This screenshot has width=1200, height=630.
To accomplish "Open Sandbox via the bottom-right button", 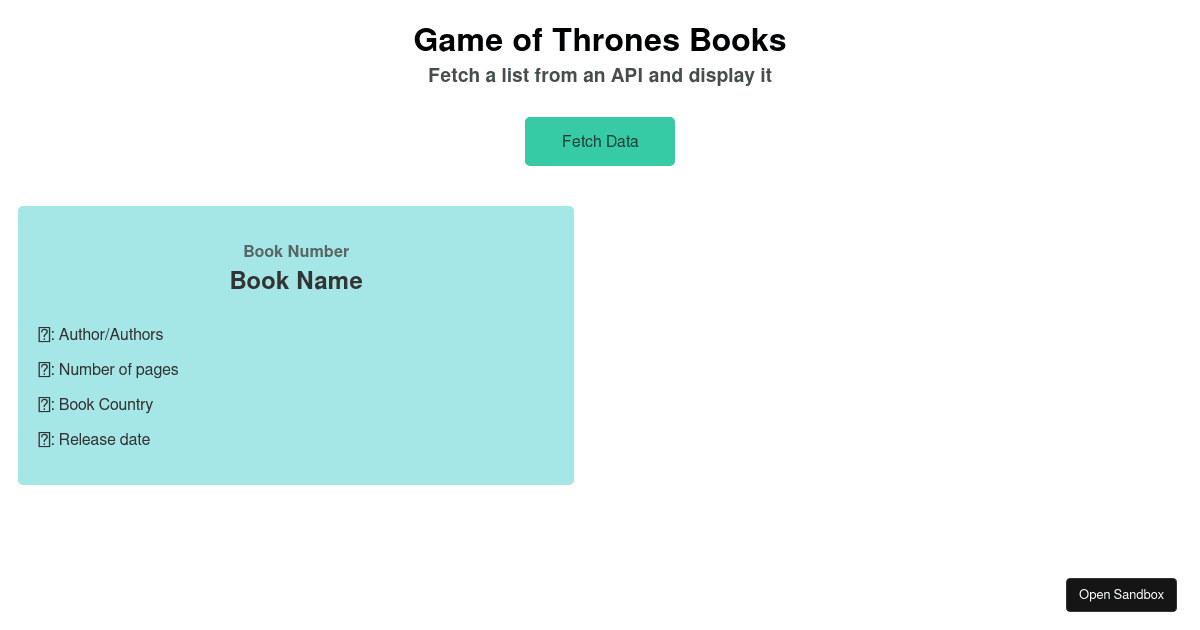I will (x=1121, y=594).
